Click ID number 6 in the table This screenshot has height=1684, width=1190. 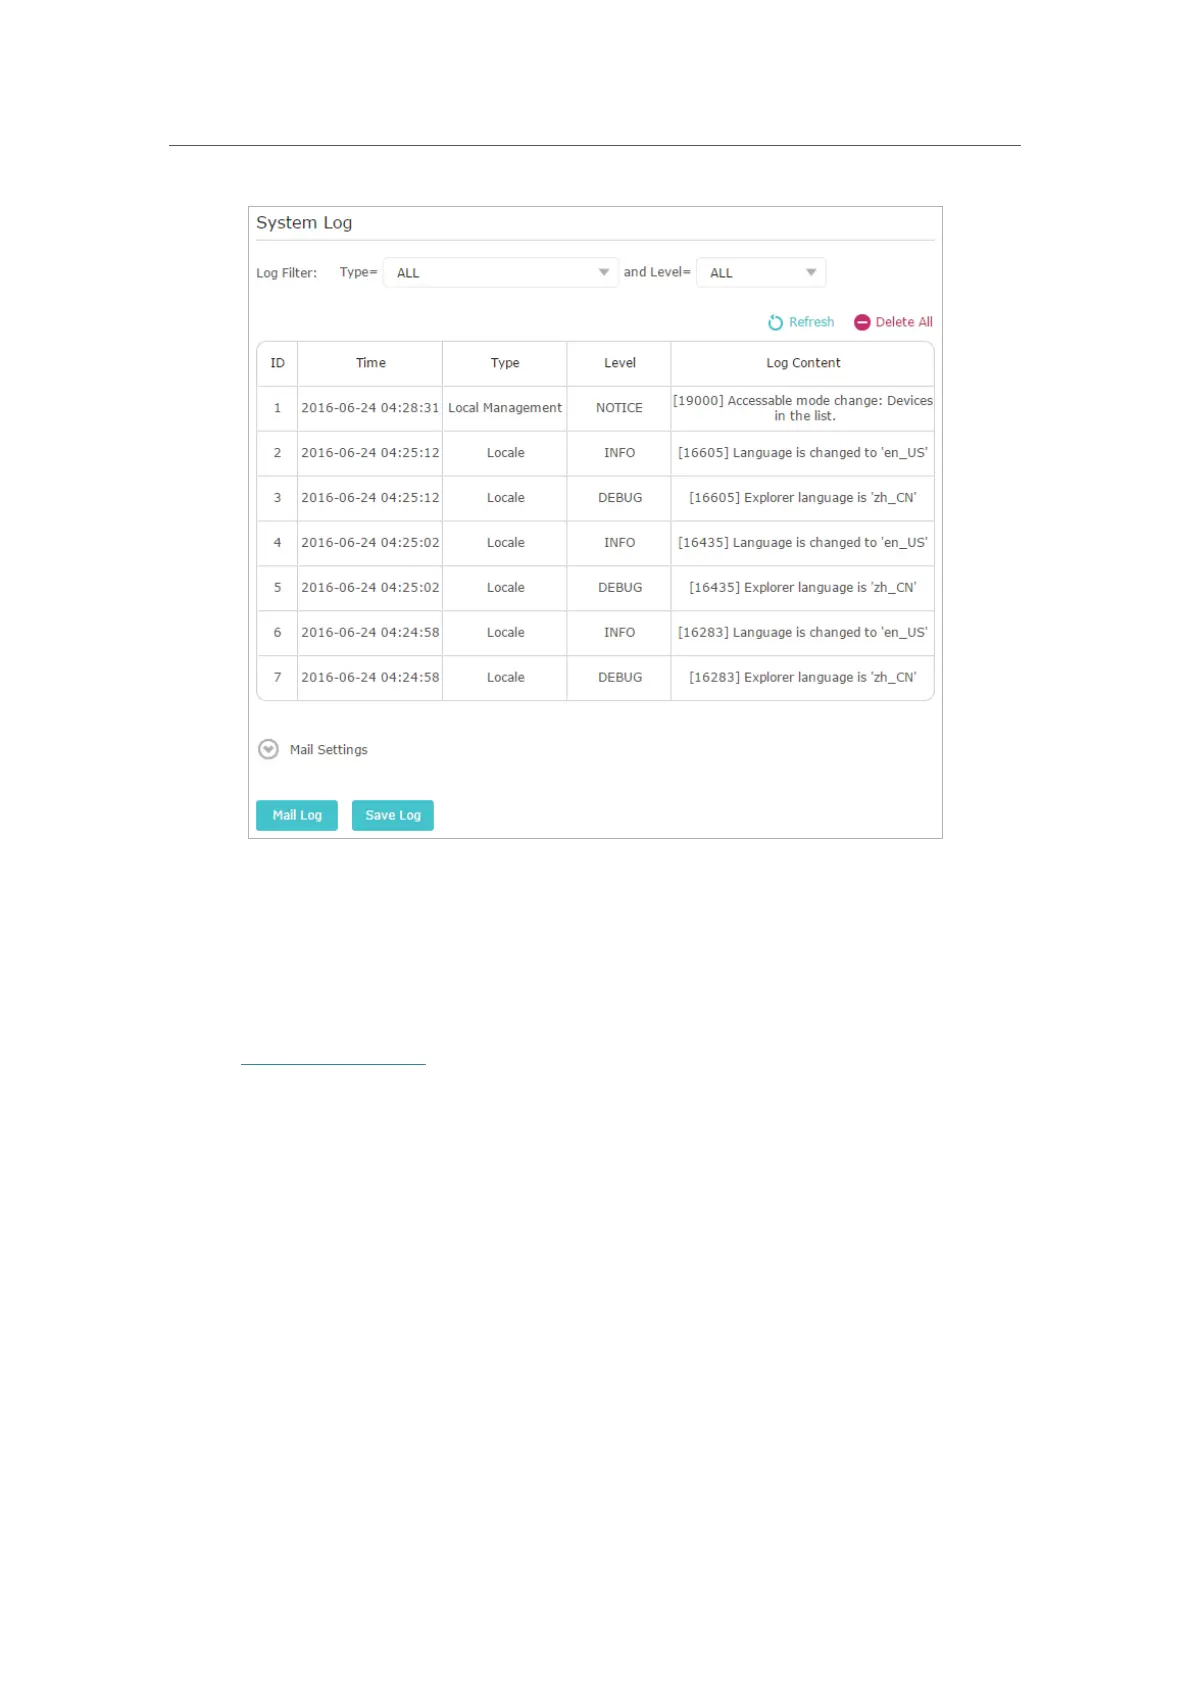click(277, 633)
